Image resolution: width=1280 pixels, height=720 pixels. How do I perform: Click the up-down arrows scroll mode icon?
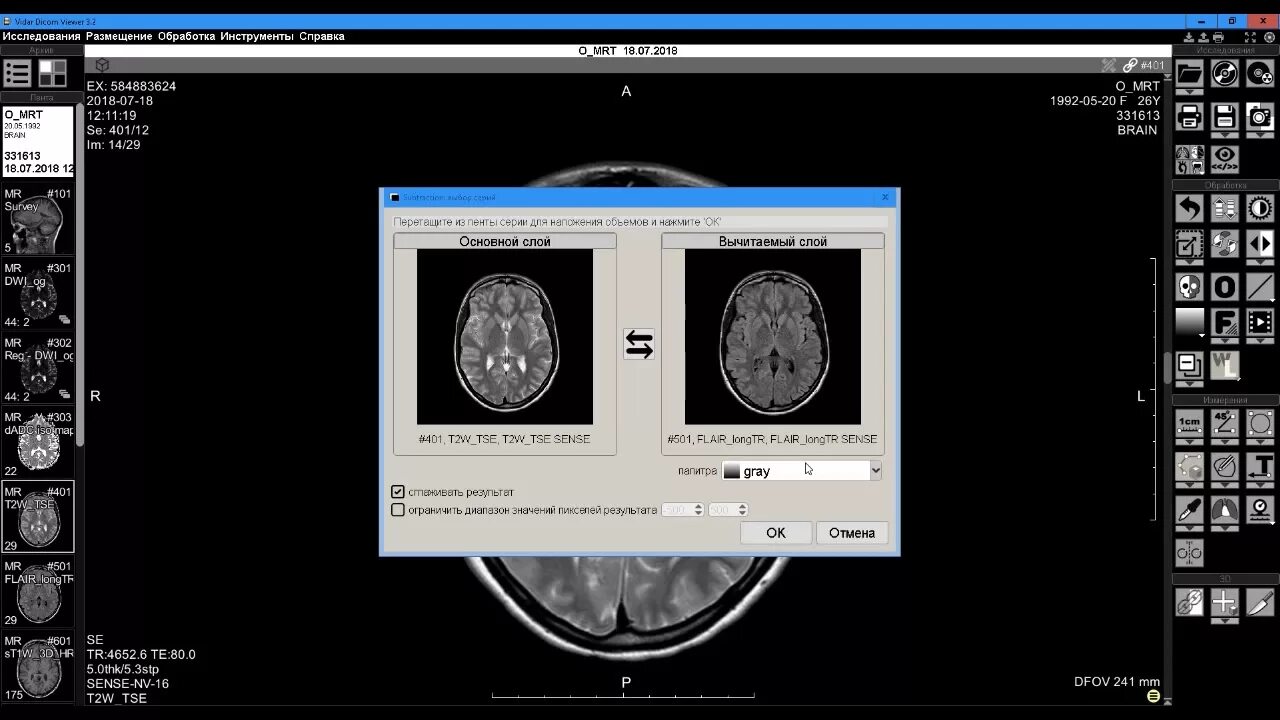click(x=1225, y=208)
